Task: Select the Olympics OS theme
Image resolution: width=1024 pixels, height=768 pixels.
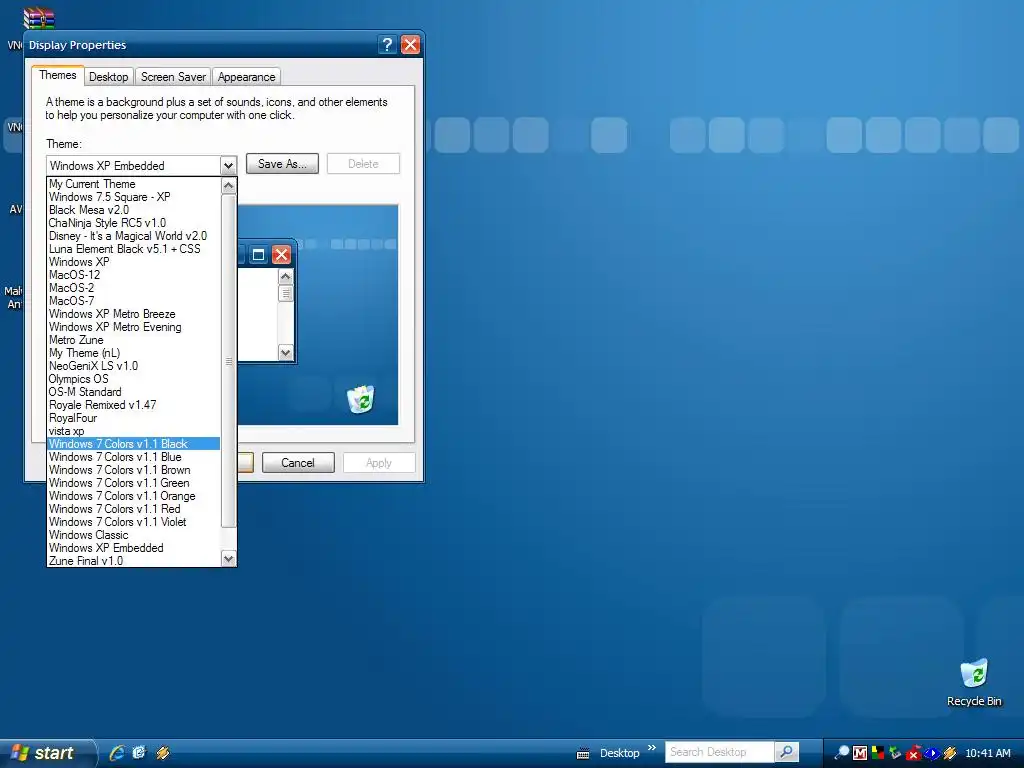Action: pyautogui.click(x=134, y=379)
